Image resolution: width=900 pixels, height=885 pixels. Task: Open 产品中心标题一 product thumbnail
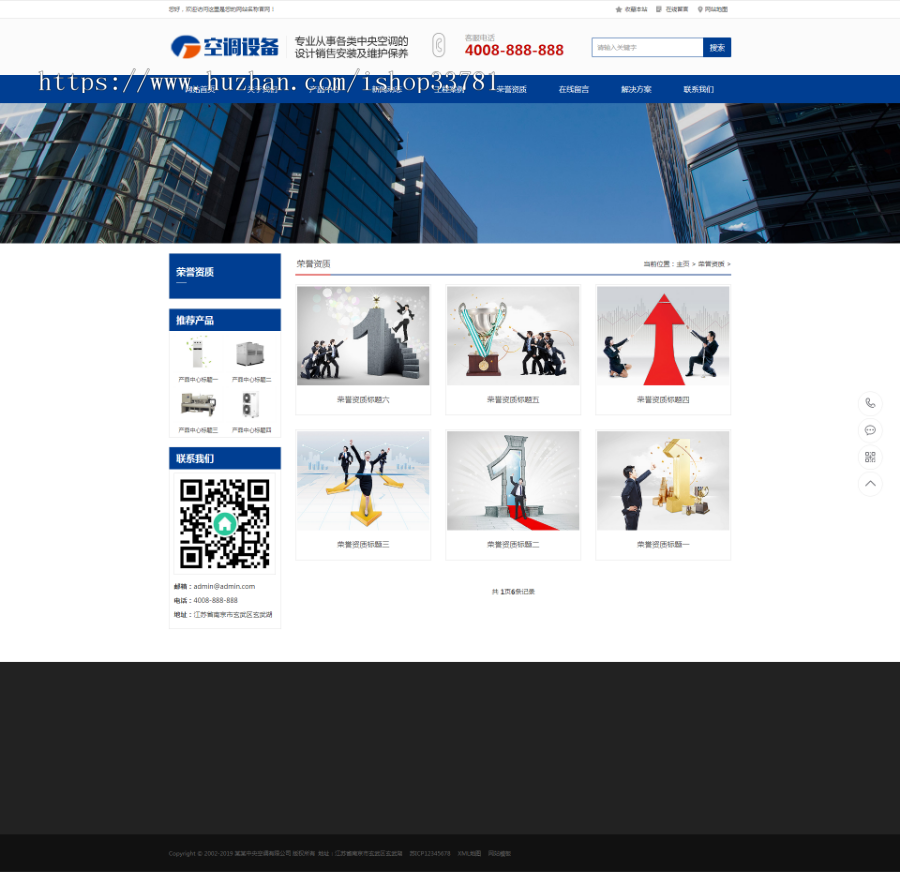[198, 353]
